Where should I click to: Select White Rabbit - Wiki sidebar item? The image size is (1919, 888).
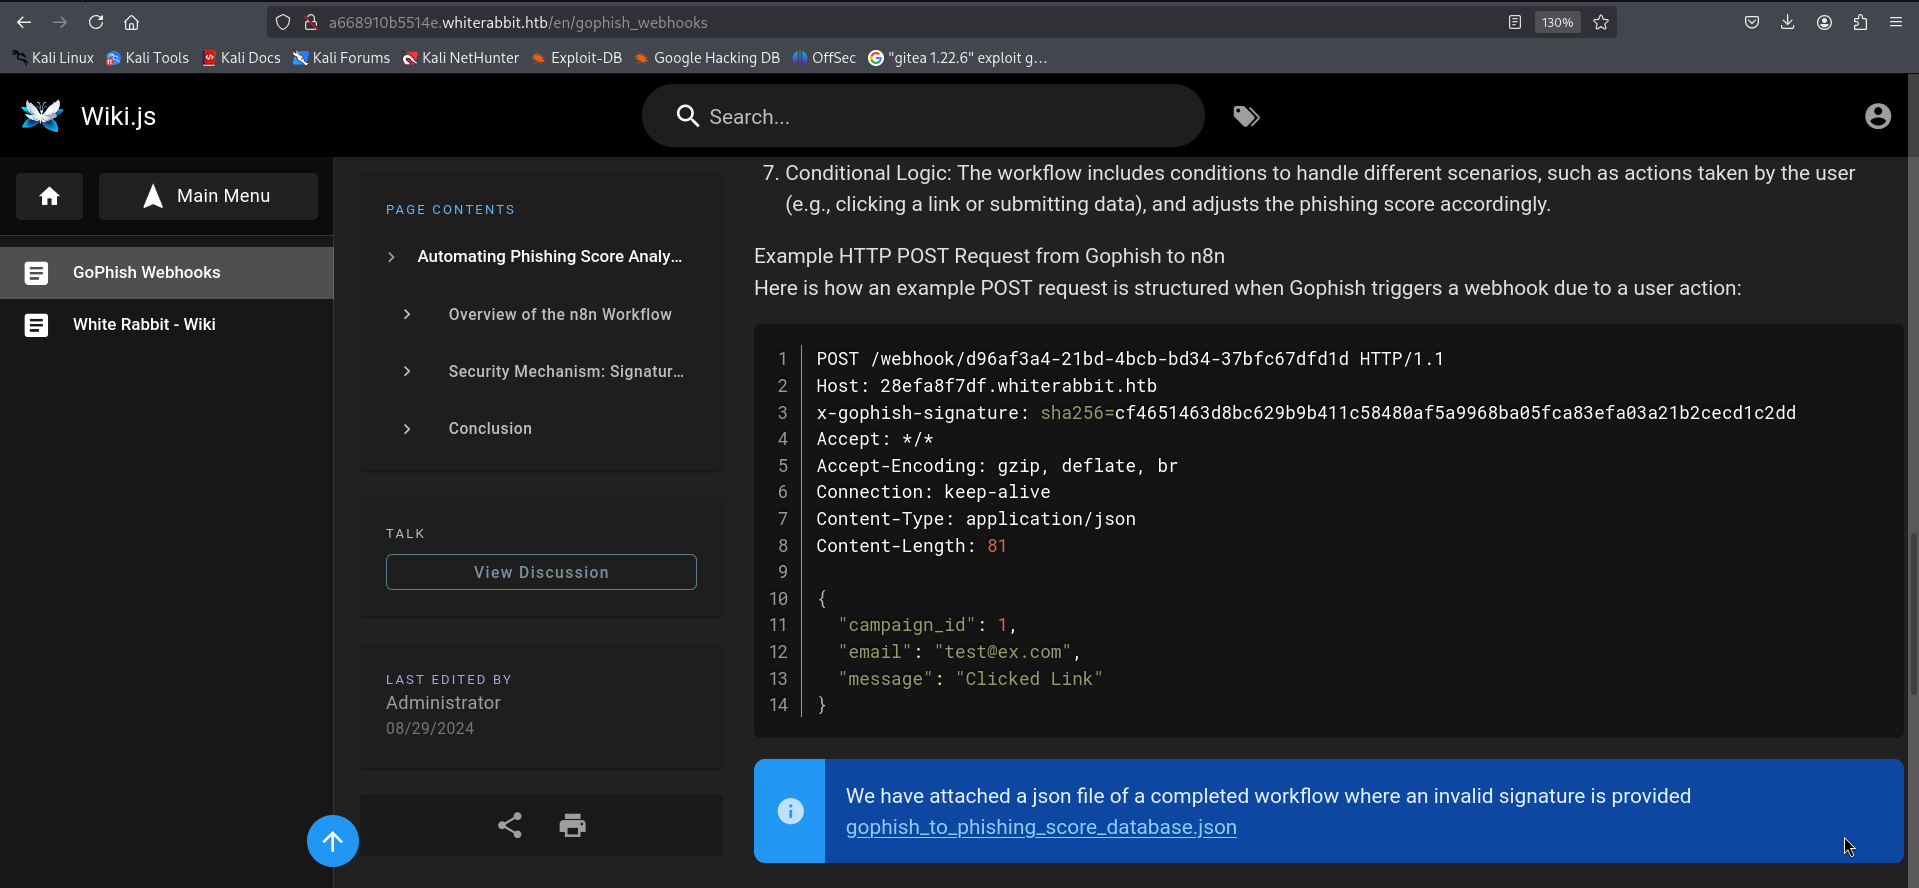144,324
